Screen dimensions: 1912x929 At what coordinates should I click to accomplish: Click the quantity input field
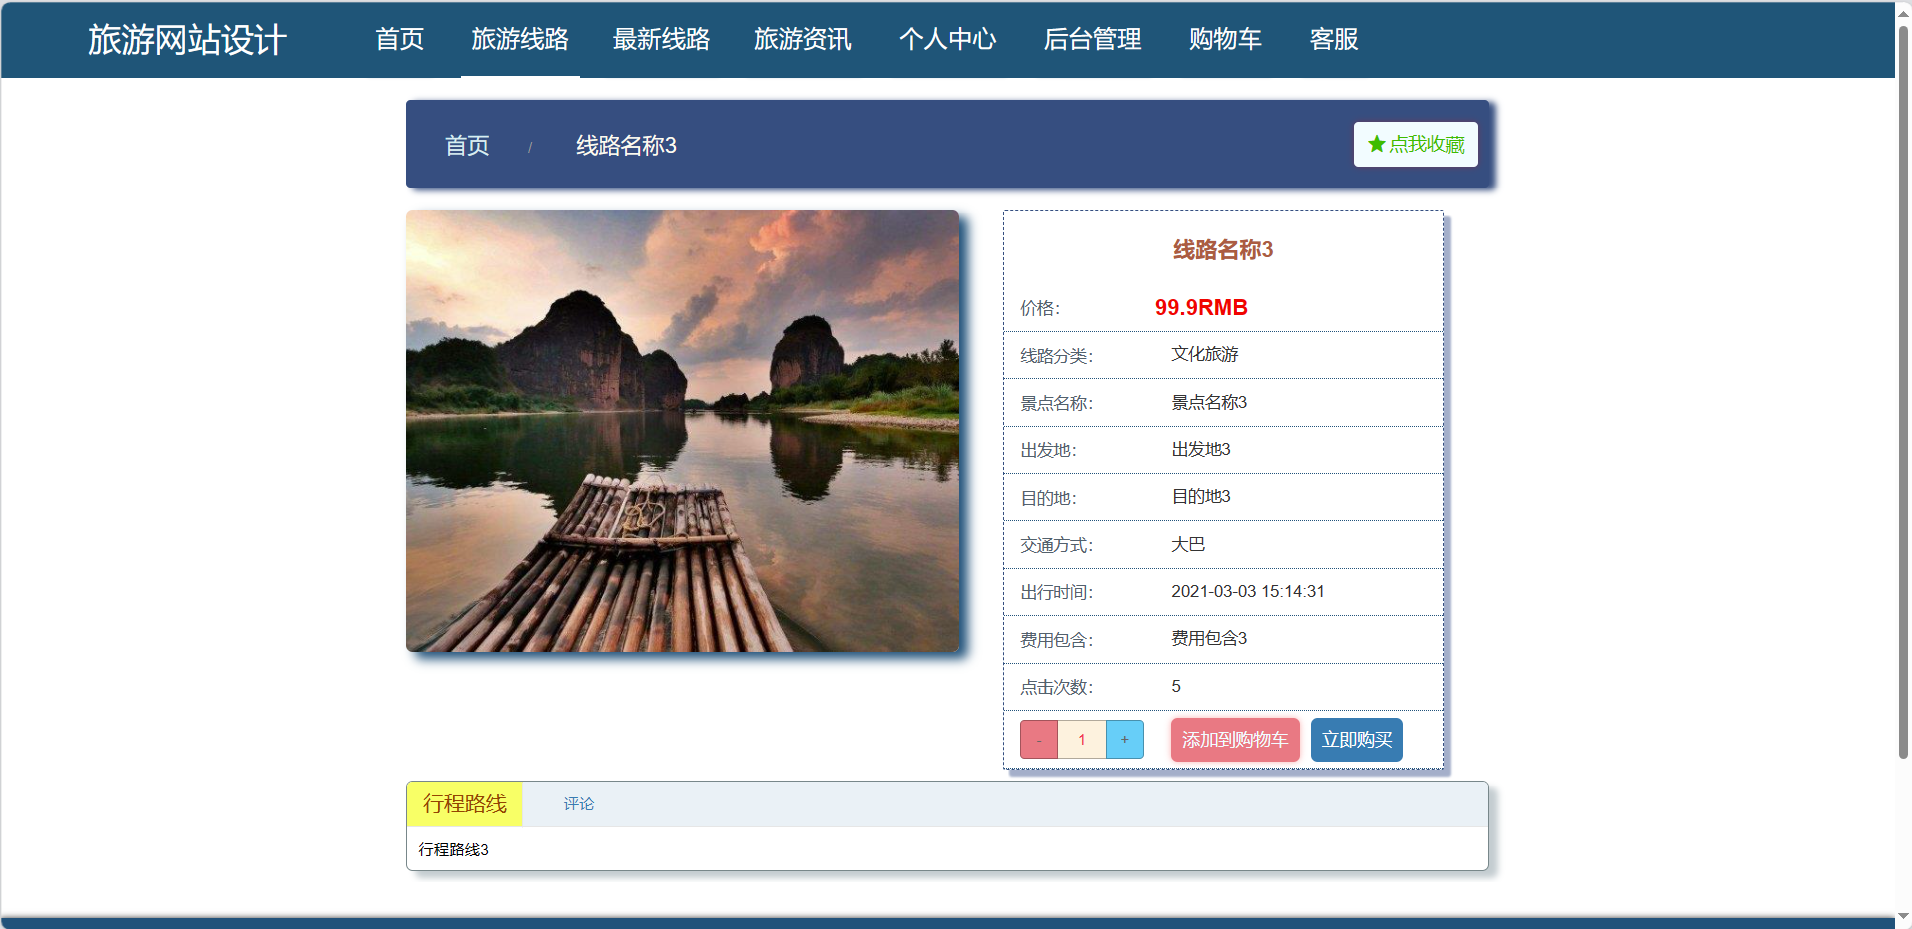(x=1082, y=740)
